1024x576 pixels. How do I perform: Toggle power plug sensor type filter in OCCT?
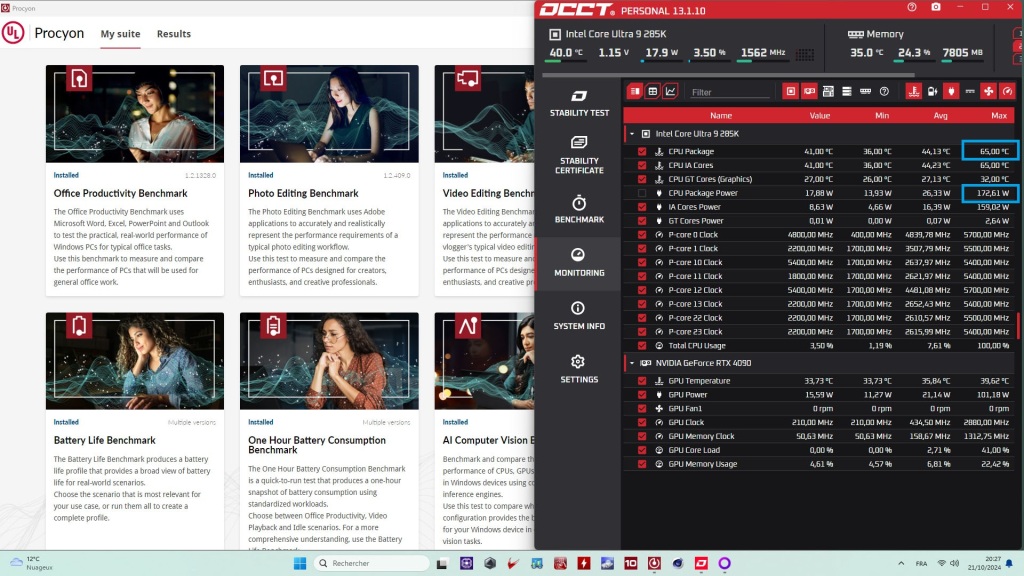[x=951, y=91]
